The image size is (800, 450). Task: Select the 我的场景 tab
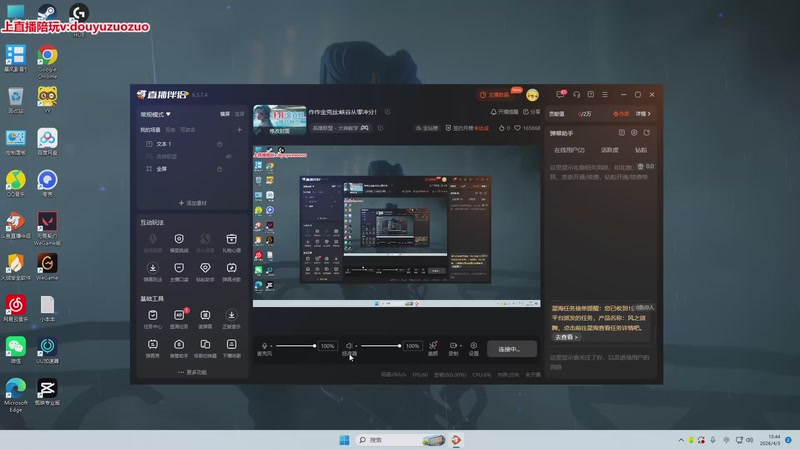pyautogui.click(x=151, y=130)
